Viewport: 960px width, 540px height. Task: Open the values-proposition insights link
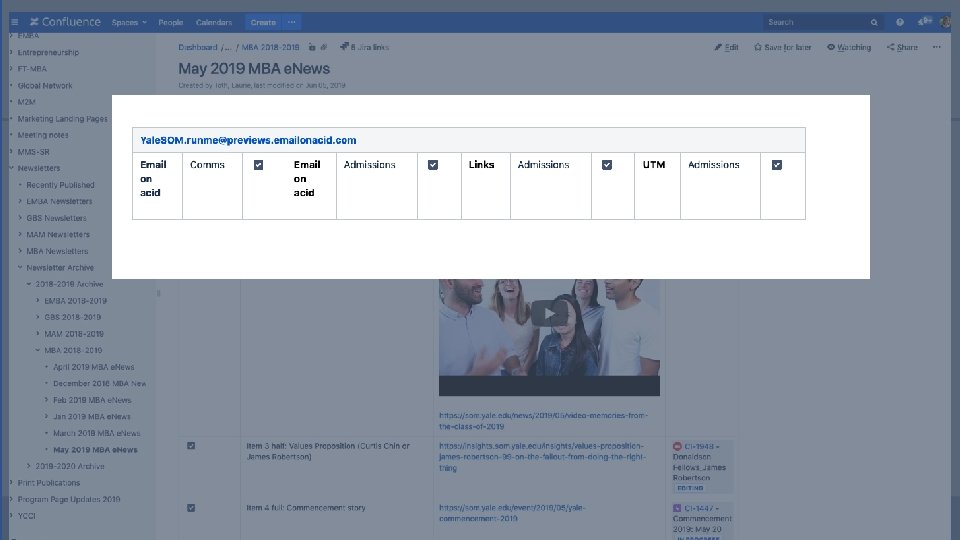click(541, 457)
